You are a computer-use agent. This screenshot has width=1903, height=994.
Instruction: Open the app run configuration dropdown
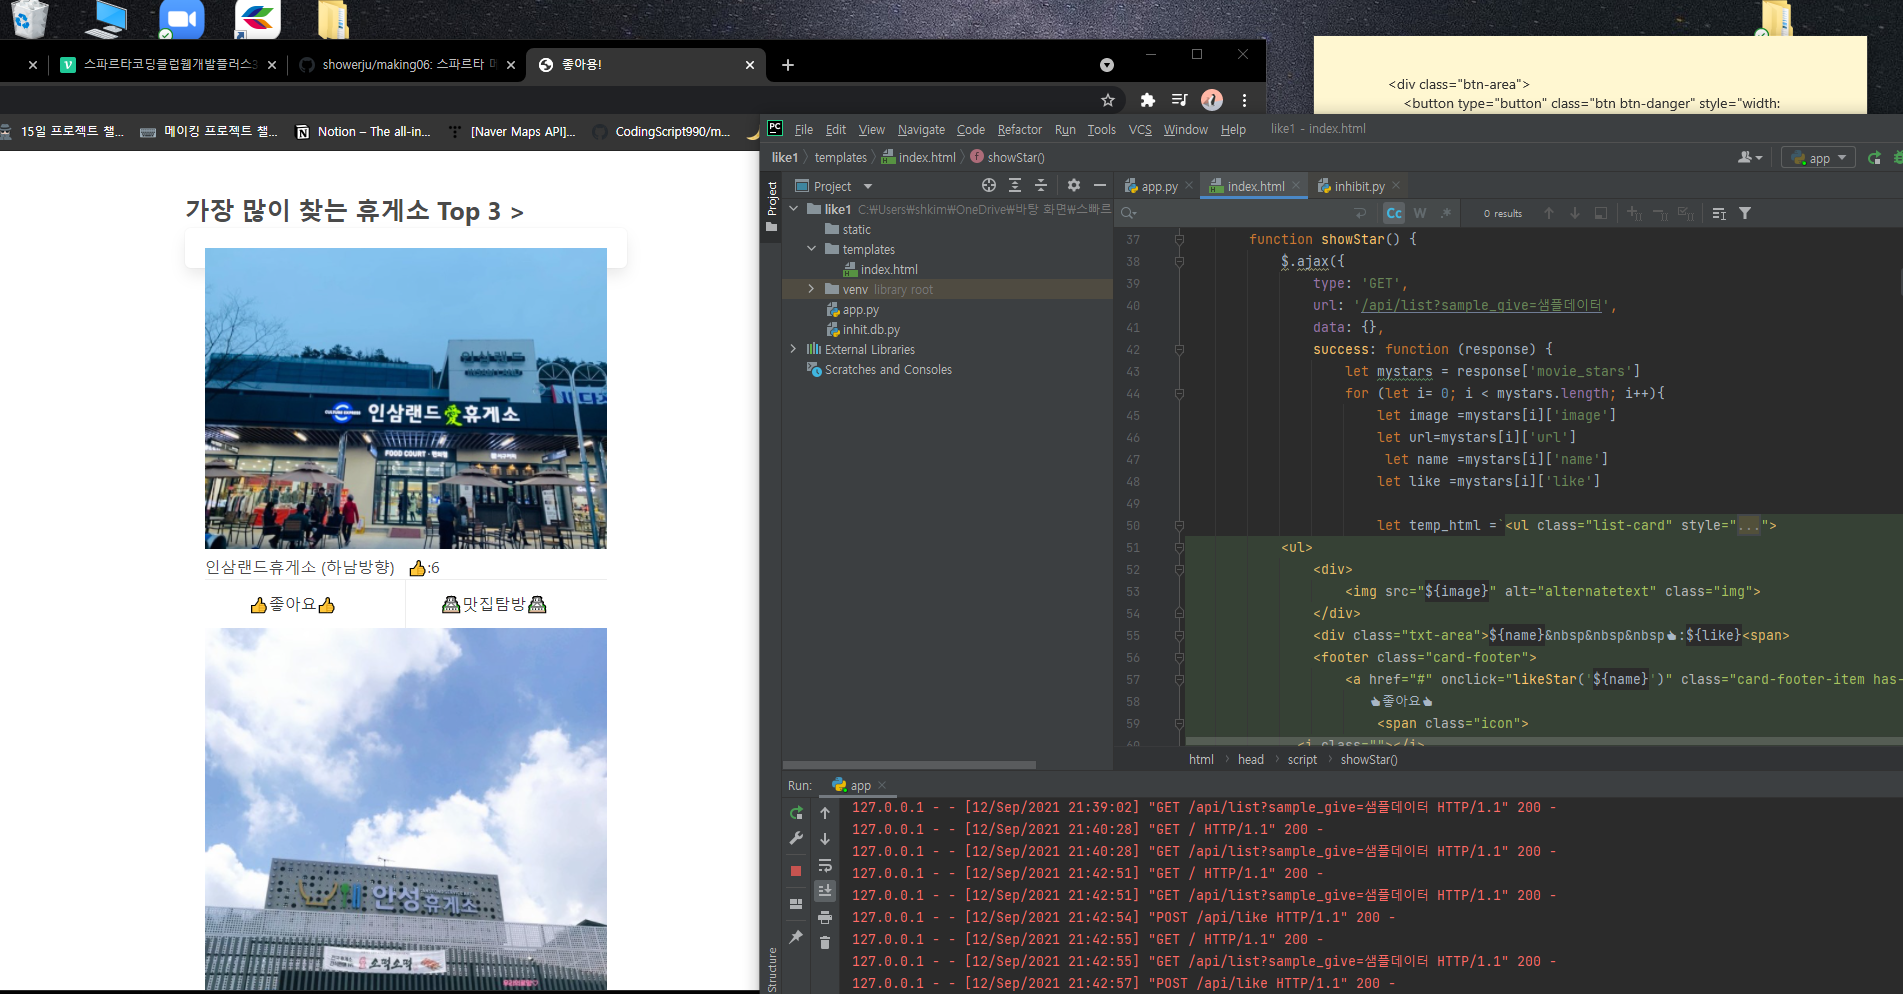1820,158
